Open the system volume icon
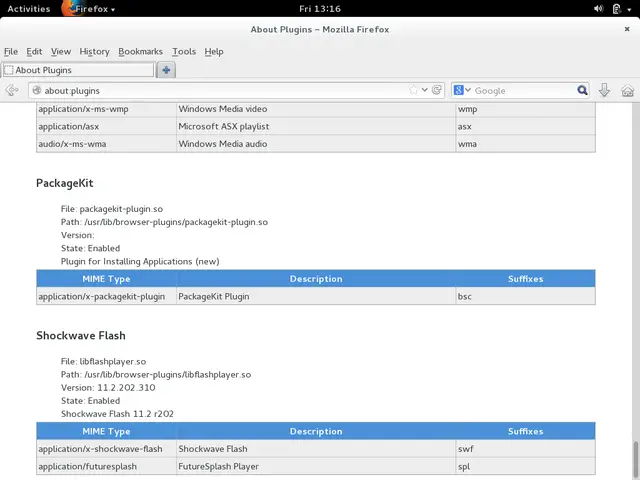The image size is (640, 480). 598,9
